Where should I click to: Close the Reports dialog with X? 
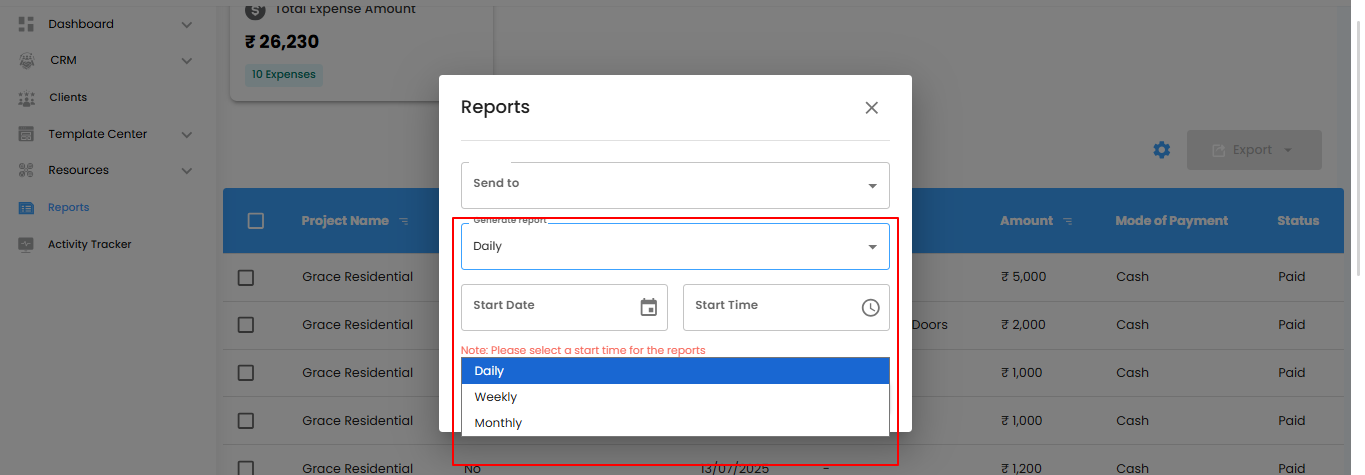click(x=871, y=108)
